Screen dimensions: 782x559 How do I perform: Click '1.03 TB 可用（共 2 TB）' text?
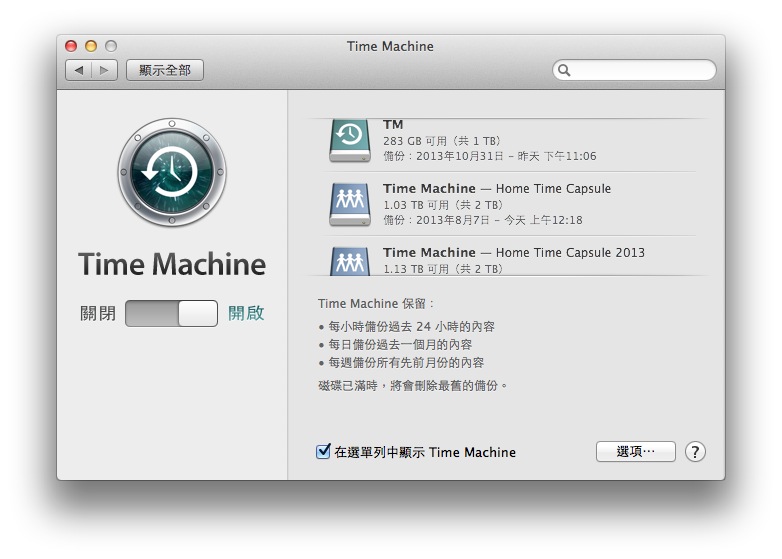pos(443,205)
